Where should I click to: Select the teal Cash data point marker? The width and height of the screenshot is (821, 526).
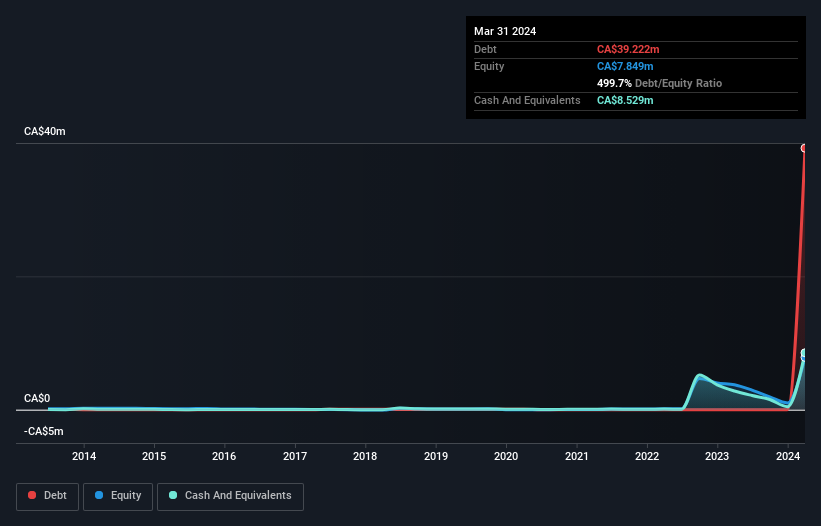pos(804,353)
